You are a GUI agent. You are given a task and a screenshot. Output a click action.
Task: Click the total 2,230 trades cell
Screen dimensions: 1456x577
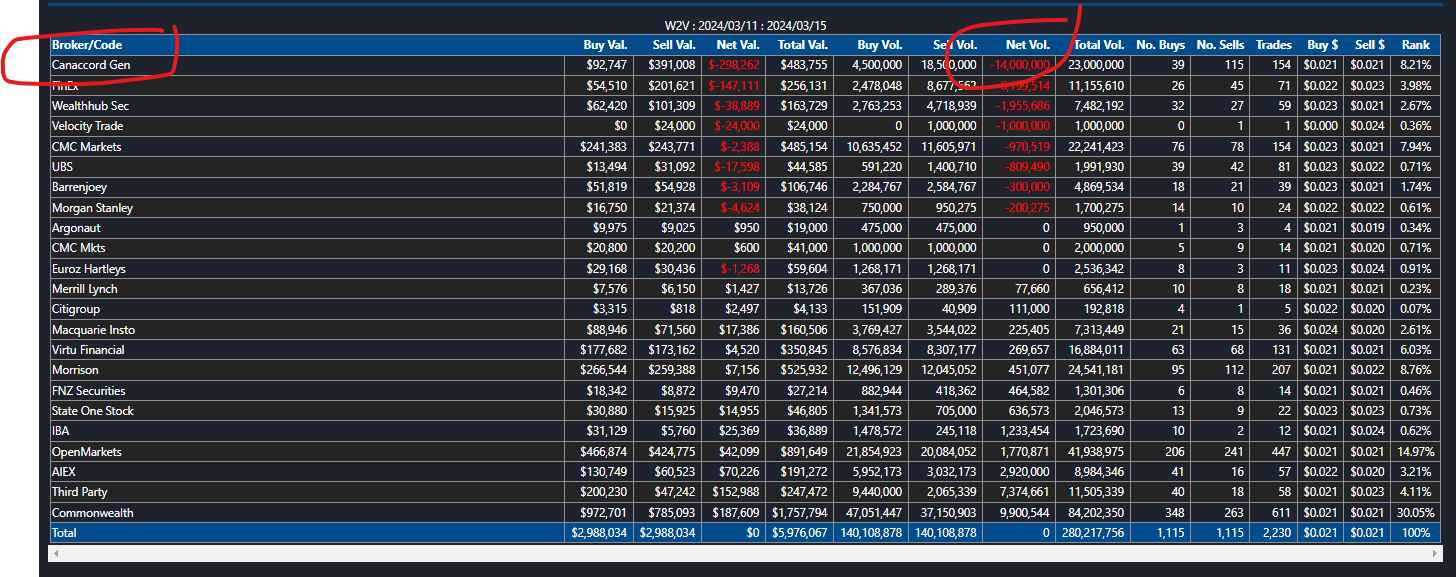point(1277,533)
